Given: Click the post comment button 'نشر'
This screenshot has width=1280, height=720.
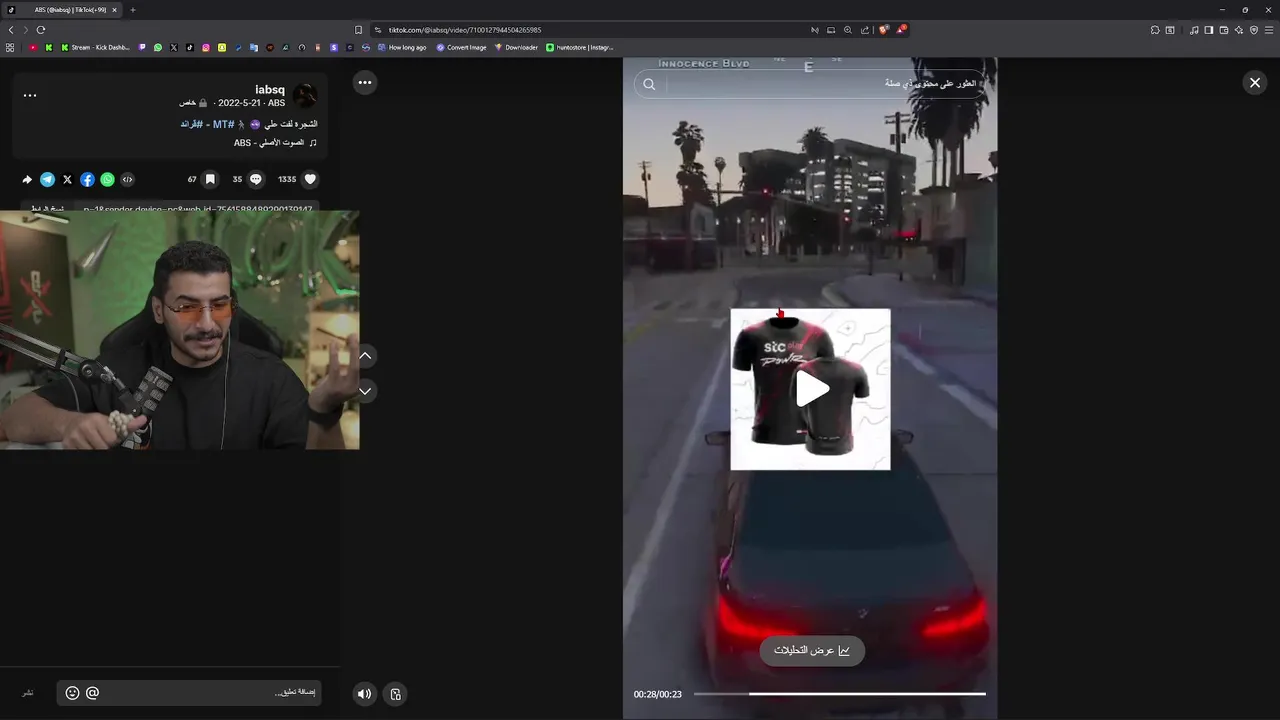Looking at the screenshot, I should point(28,692).
